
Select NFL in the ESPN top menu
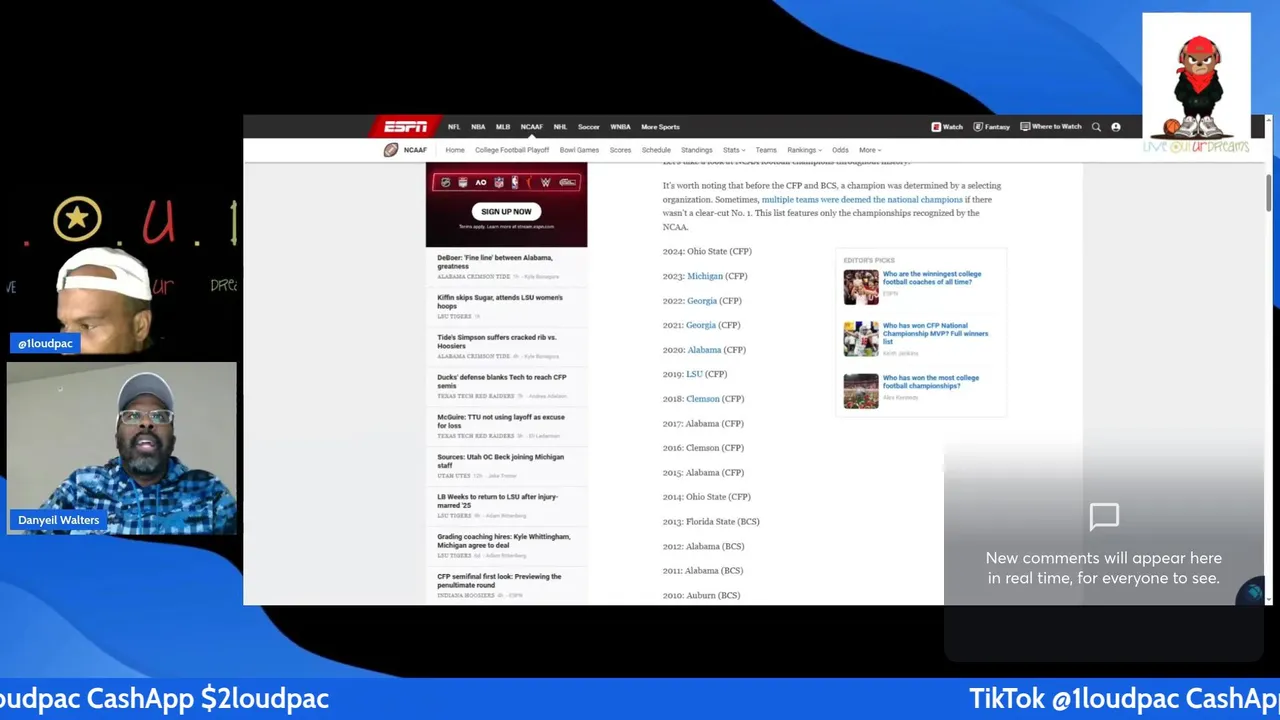(x=454, y=127)
